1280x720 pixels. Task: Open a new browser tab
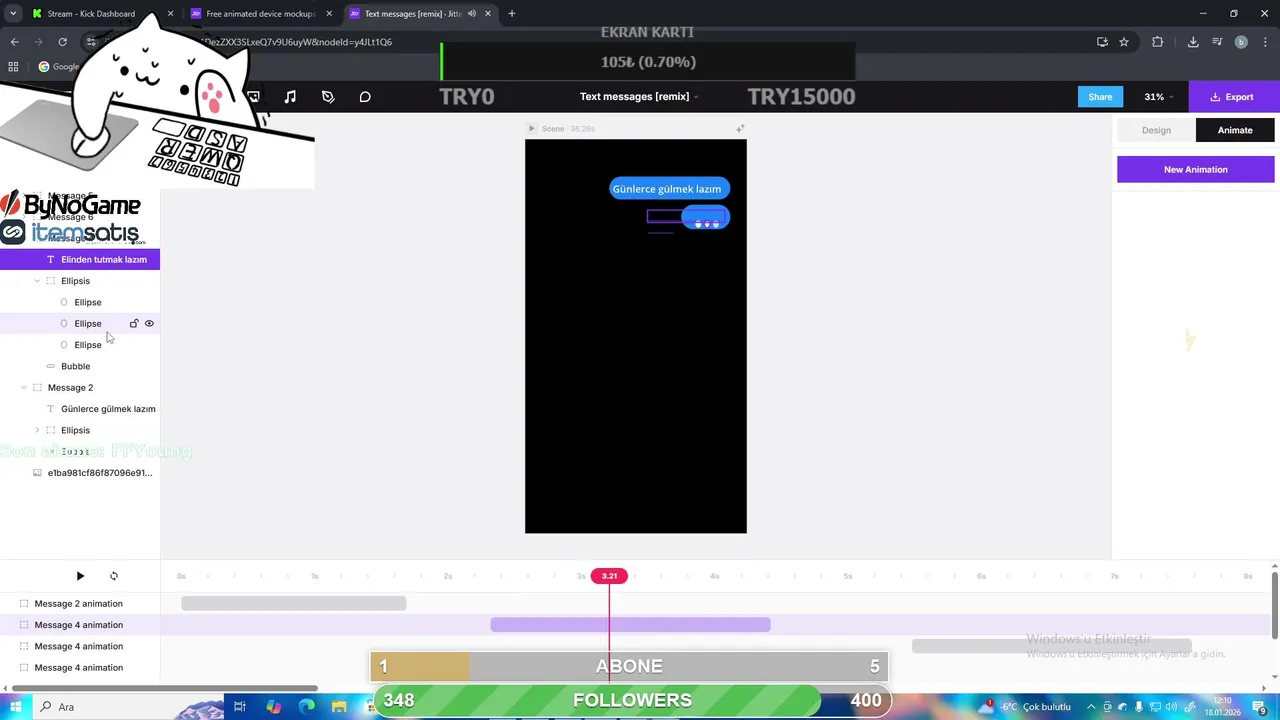tap(511, 14)
